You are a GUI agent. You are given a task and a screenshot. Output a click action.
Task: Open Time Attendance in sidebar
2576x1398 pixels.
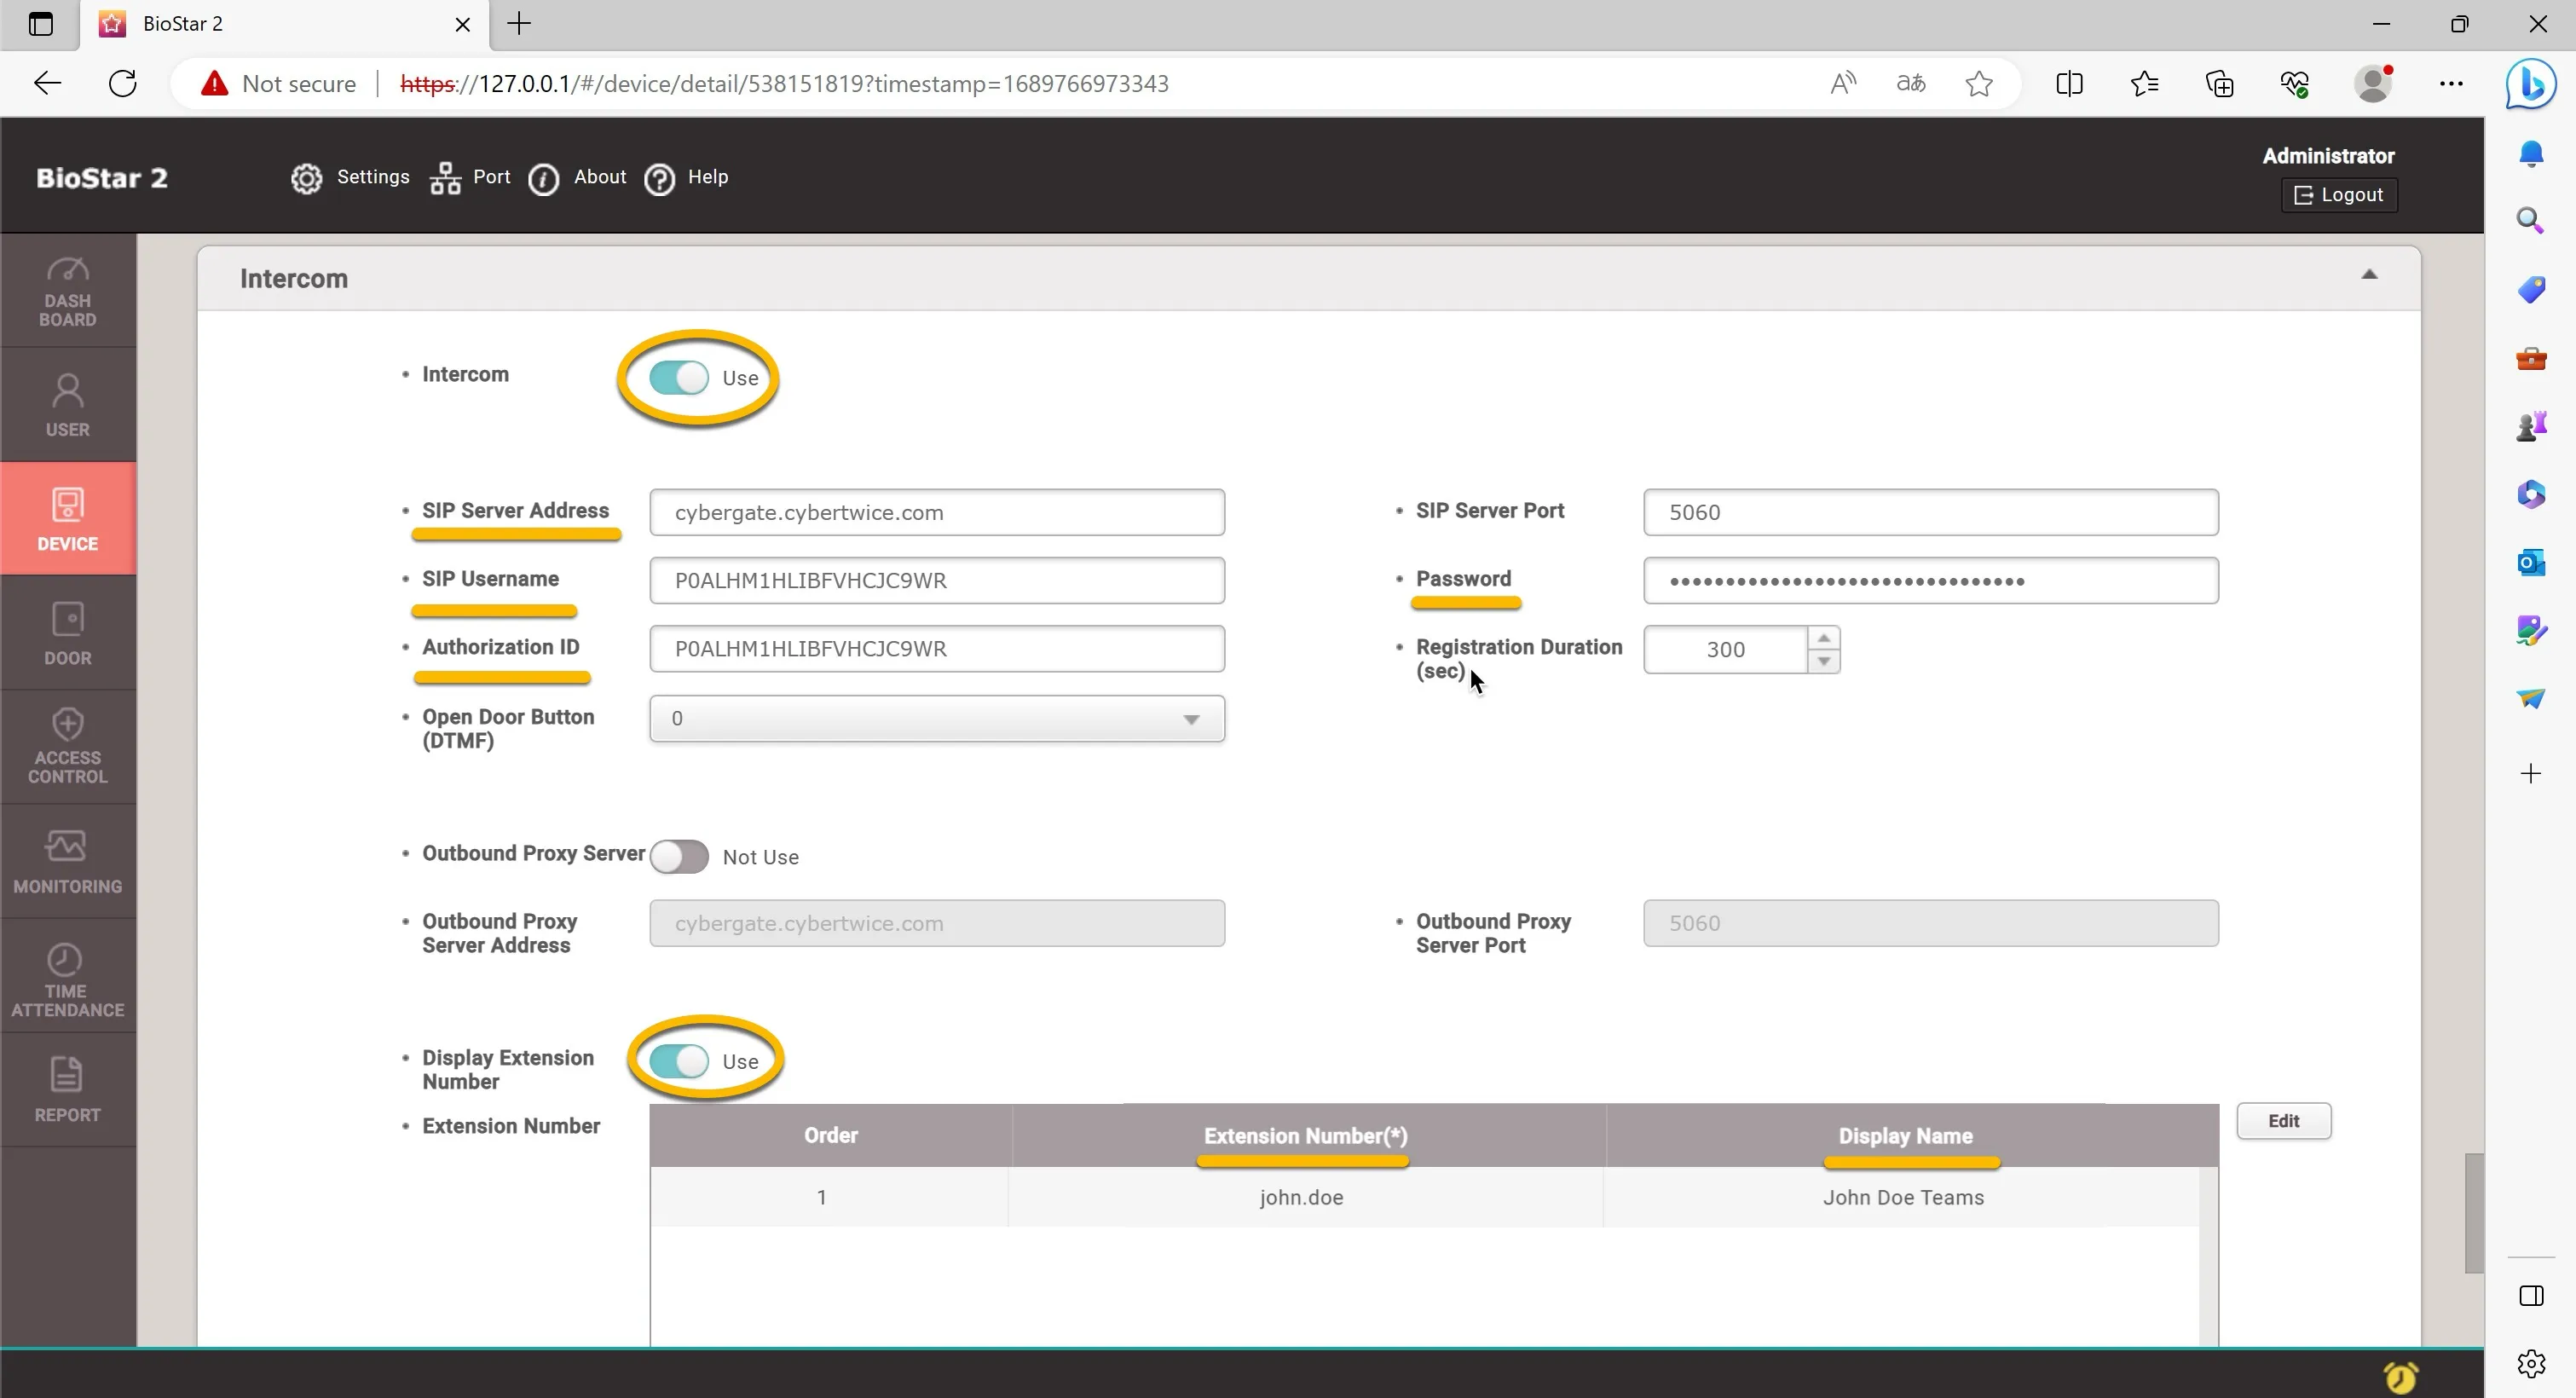click(x=68, y=977)
